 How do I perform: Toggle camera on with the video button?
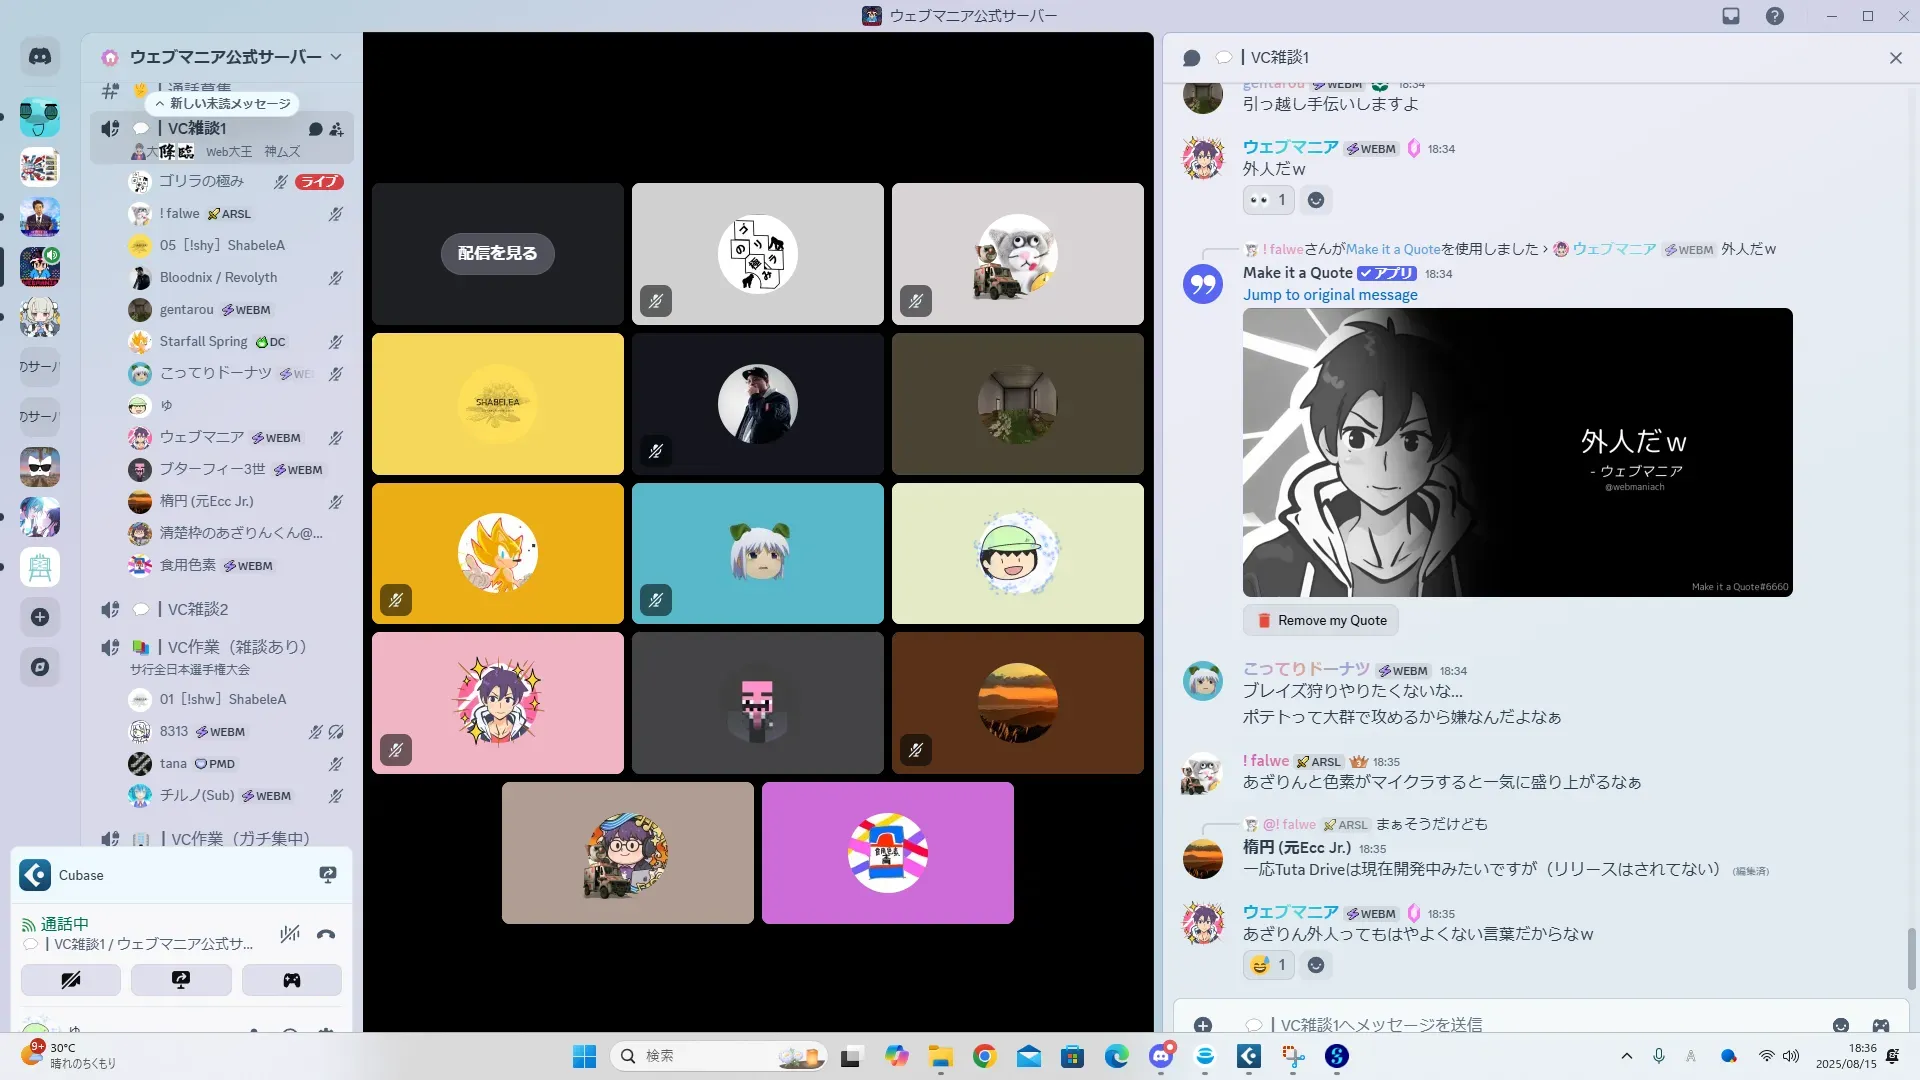[x=71, y=980]
